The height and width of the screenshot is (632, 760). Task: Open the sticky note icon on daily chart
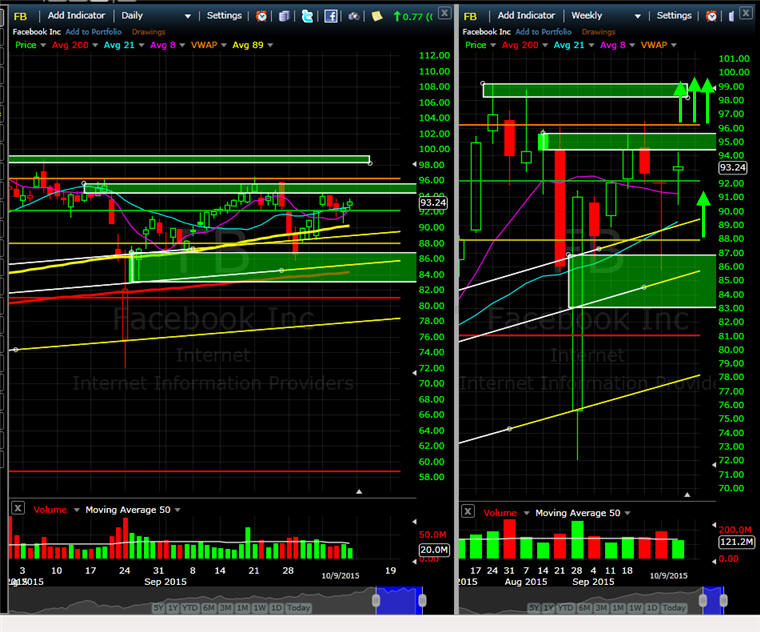click(377, 16)
